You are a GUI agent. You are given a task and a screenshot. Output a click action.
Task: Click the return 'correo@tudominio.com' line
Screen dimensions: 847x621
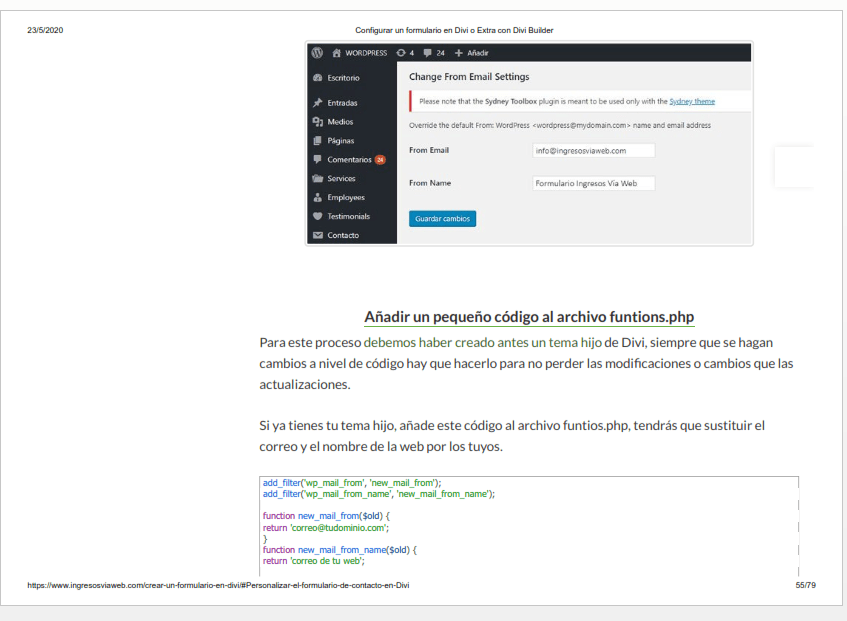pos(326,528)
